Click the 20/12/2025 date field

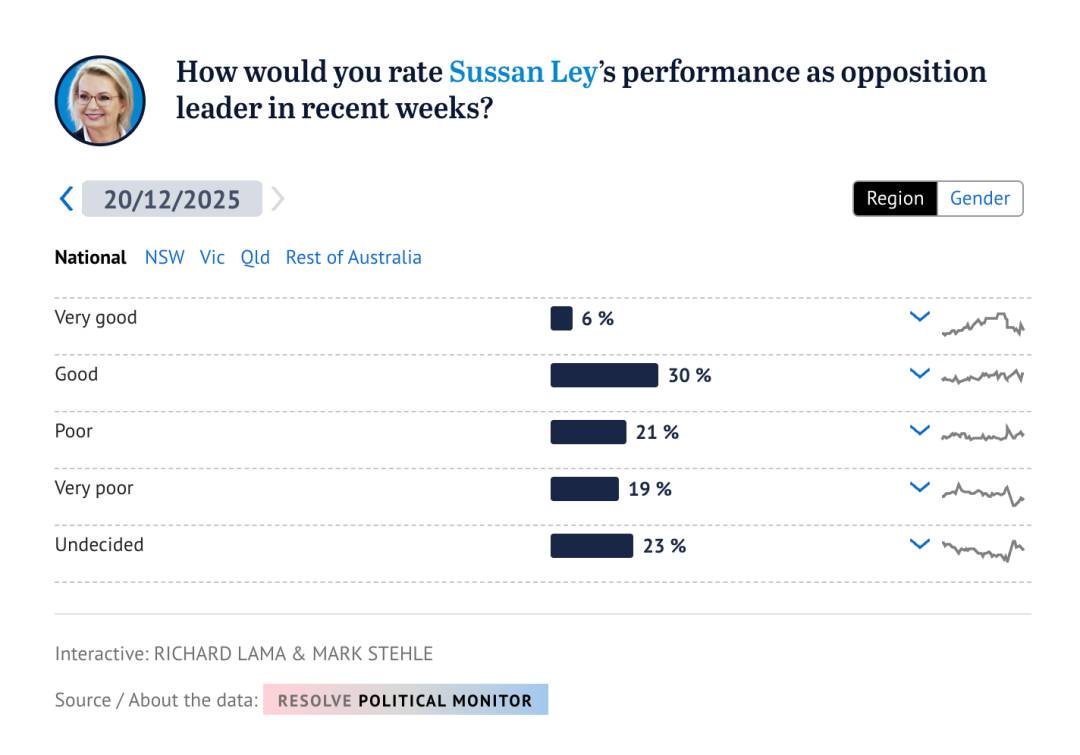[x=172, y=199]
